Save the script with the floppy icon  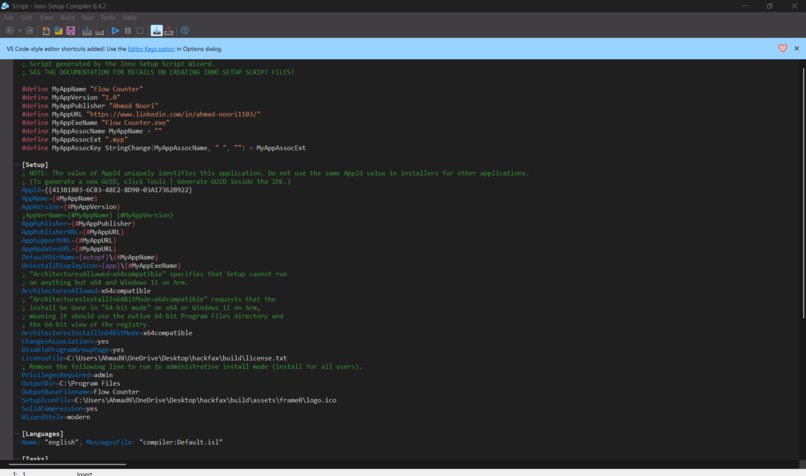click(70, 31)
